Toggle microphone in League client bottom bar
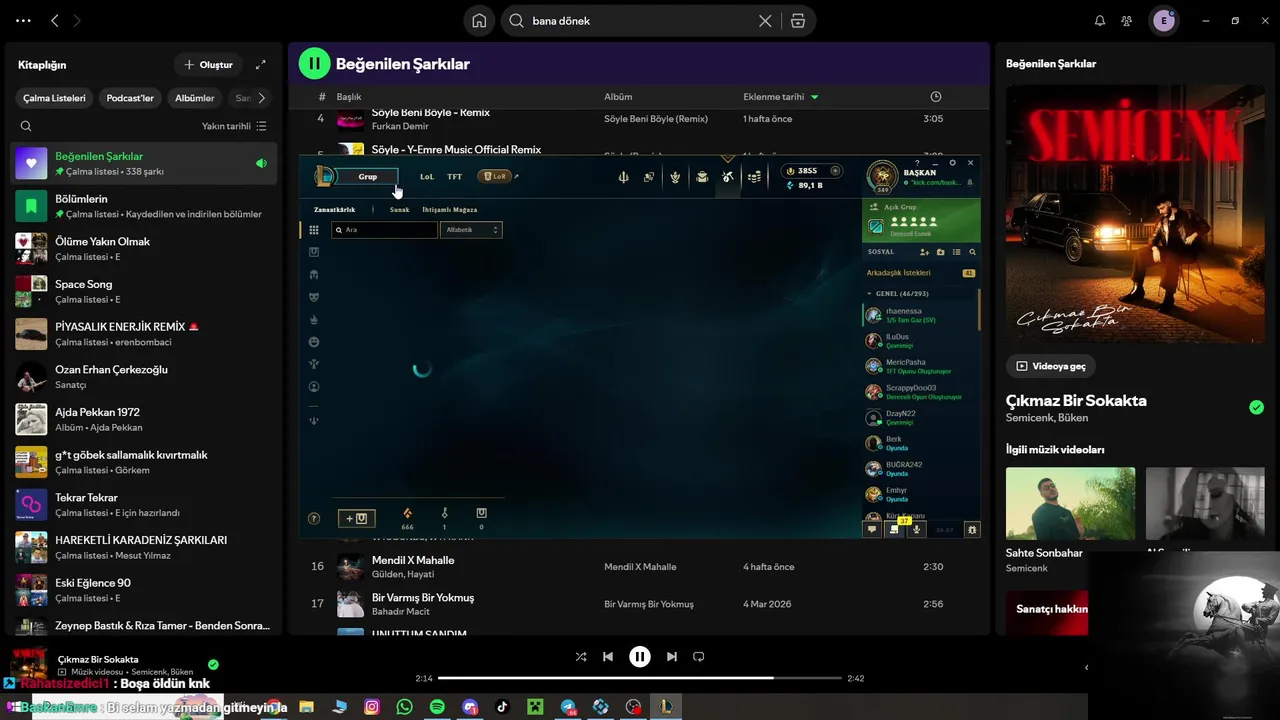 point(917,529)
